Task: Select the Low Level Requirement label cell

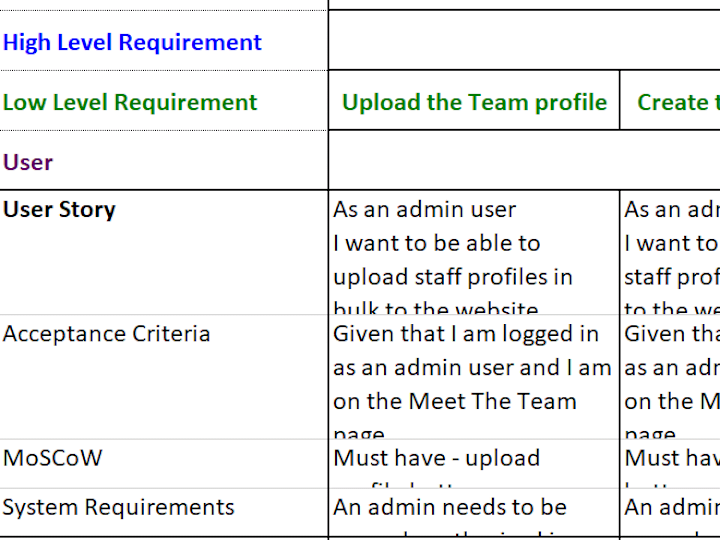Action: point(164,101)
